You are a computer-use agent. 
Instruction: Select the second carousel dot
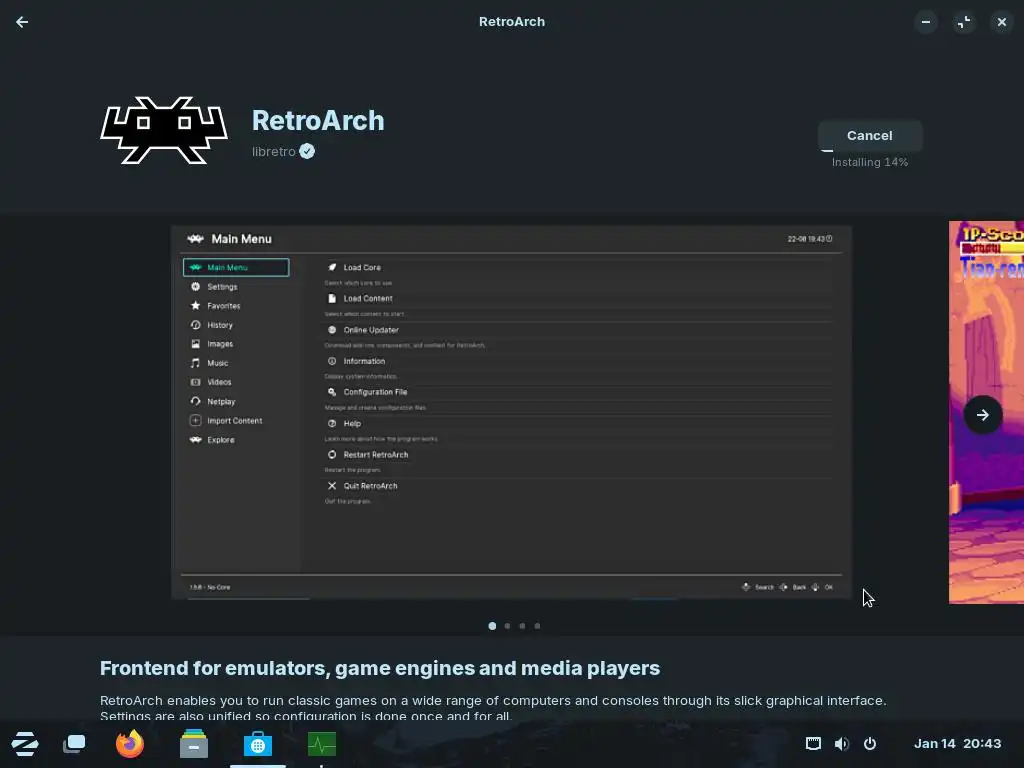click(x=507, y=626)
